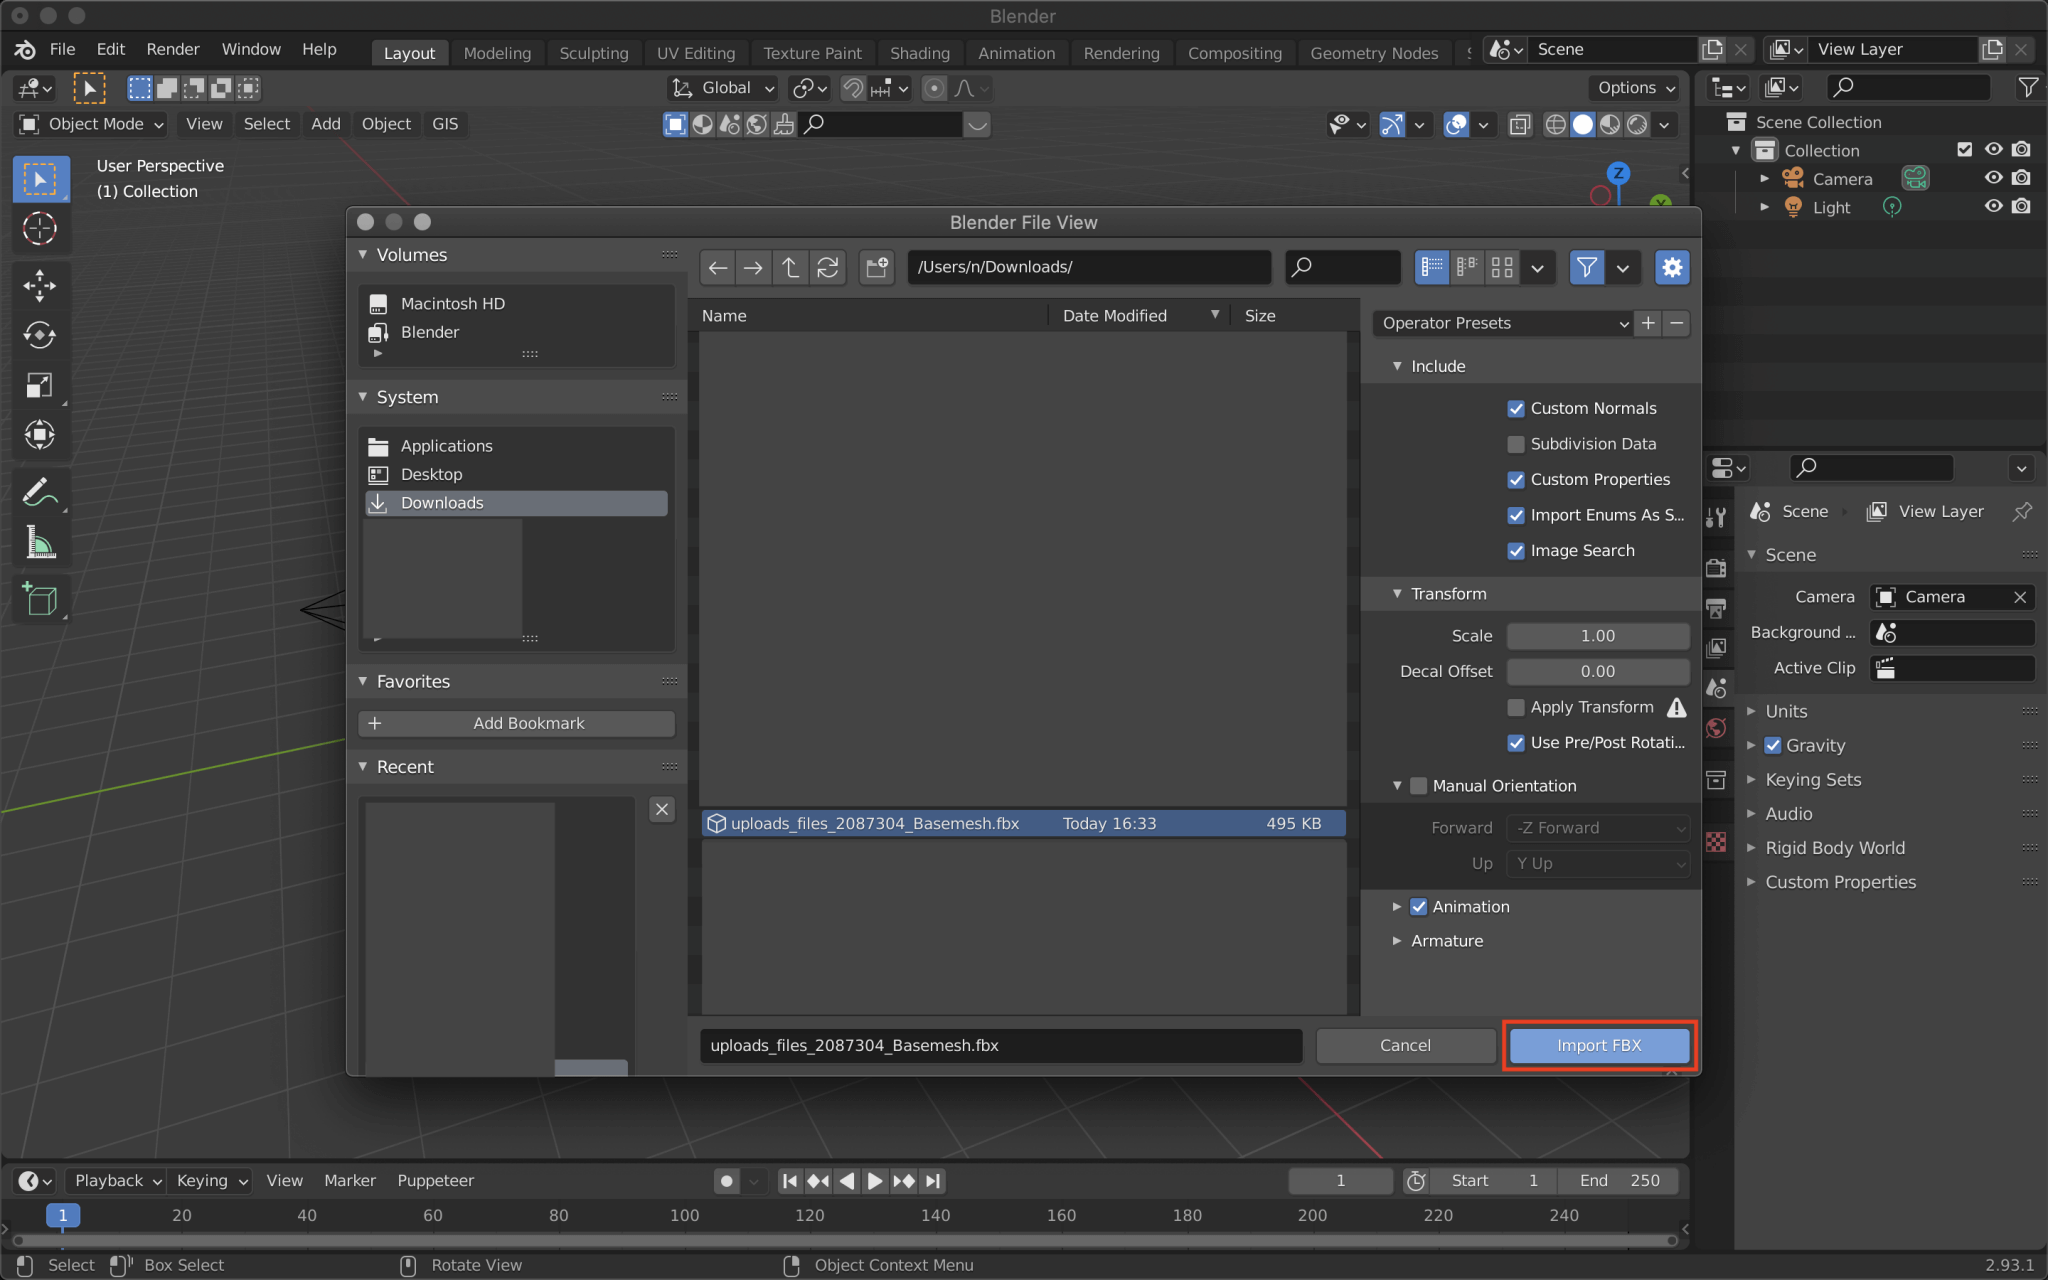Disable the Custom Normals checkbox

(x=1516, y=408)
